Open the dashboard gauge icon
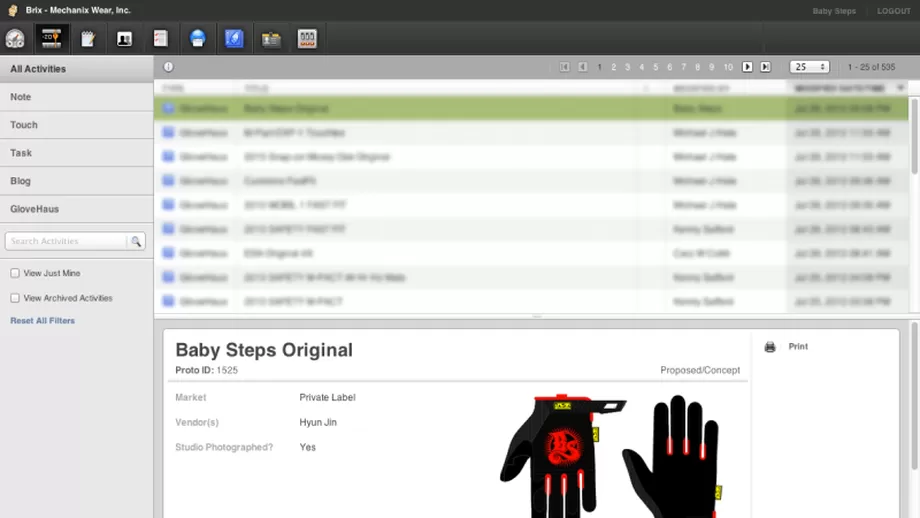Screen dimensions: 920x518 15,39
